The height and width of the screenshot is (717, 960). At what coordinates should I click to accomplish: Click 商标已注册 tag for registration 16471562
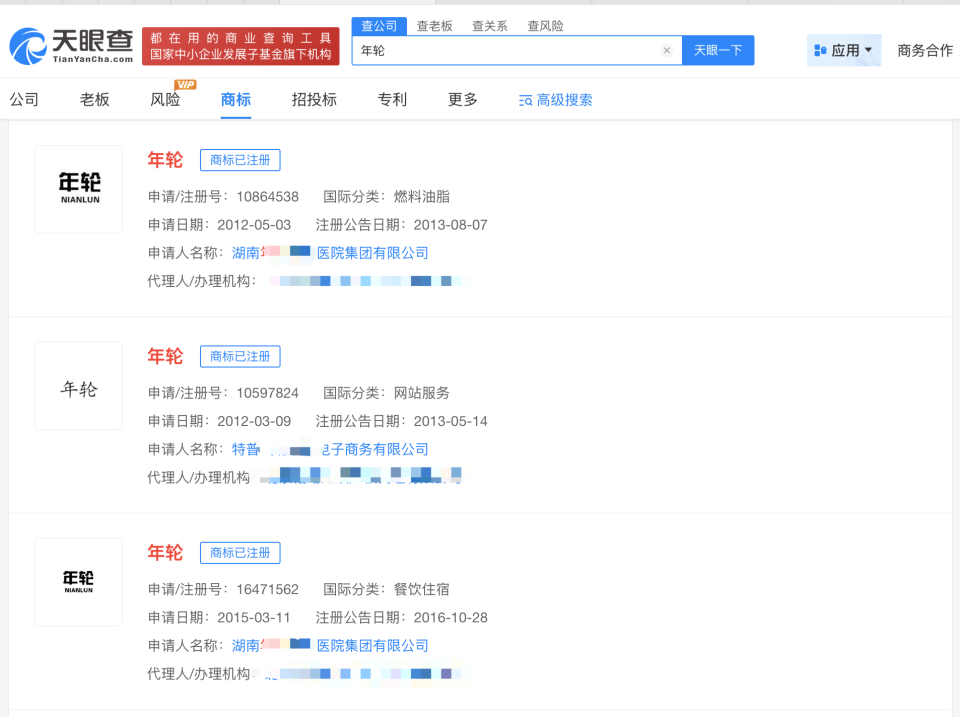coord(240,553)
